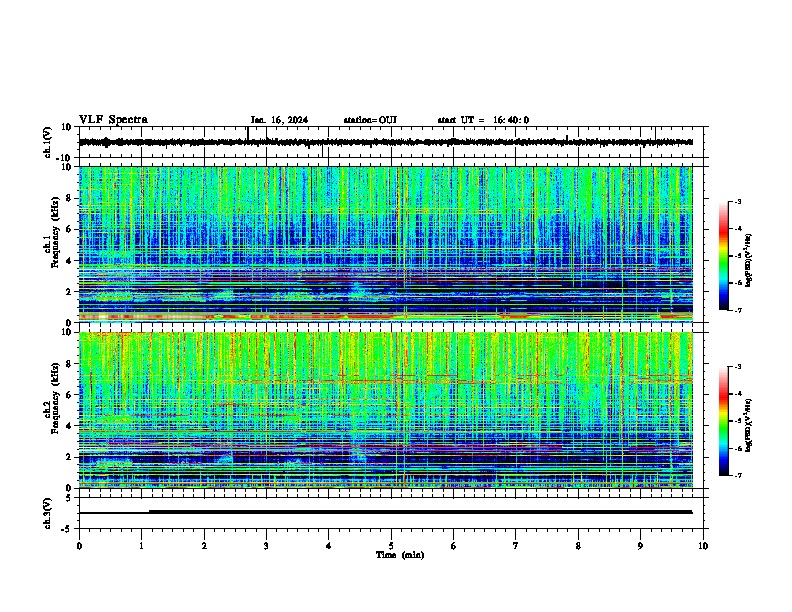Click the "Time (min)" axis title
Image resolution: width=792 pixels, height=612 pixels.
click(400, 555)
